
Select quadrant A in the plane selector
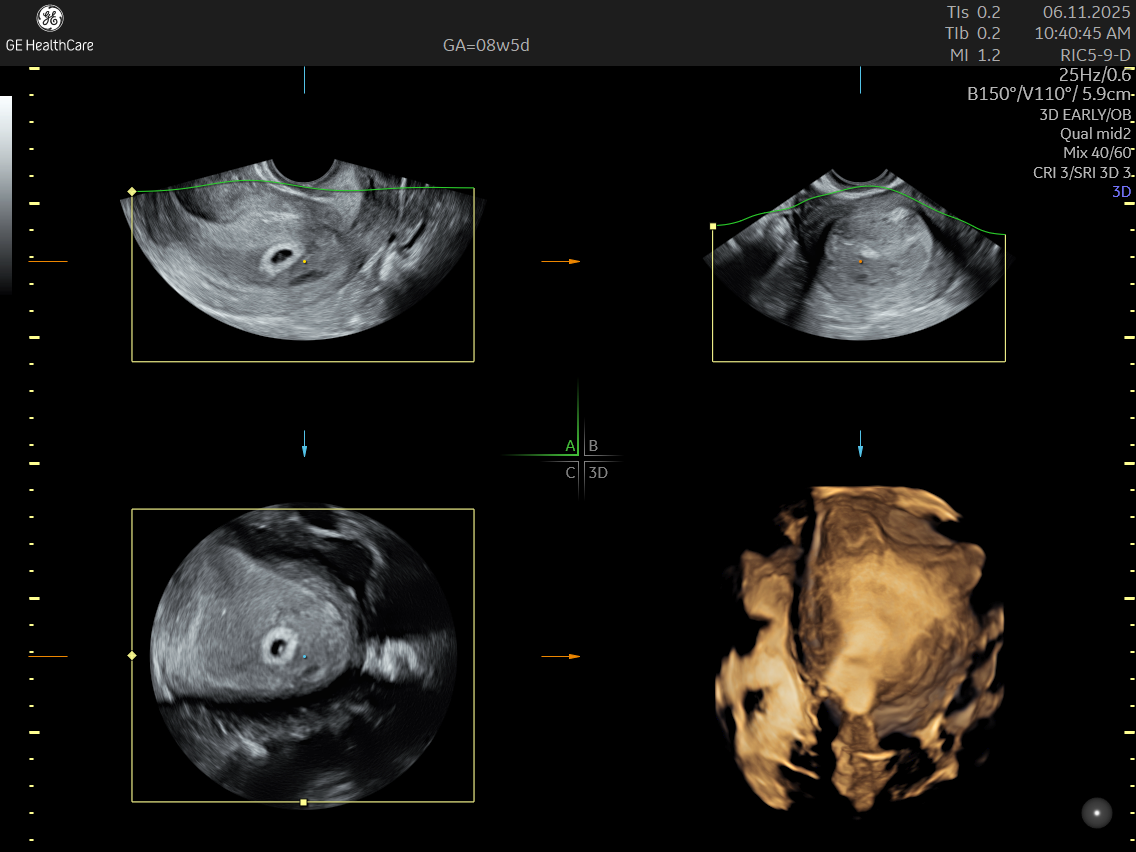coord(570,446)
